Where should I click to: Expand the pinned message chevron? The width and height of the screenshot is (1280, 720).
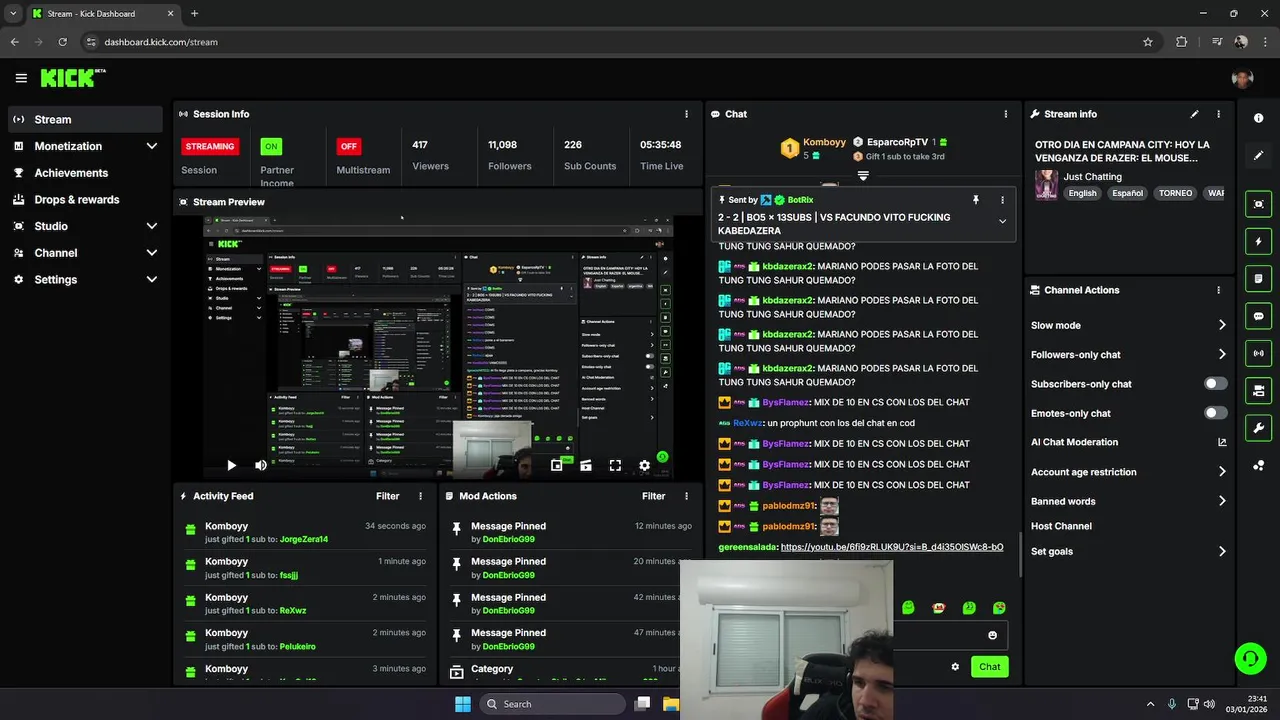[1002, 222]
